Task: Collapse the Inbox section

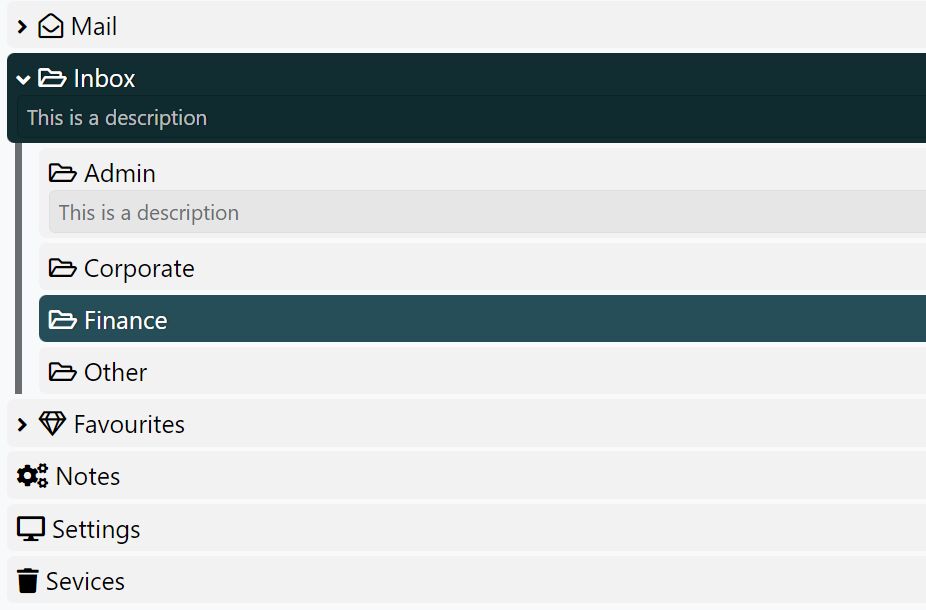Action: [22, 77]
